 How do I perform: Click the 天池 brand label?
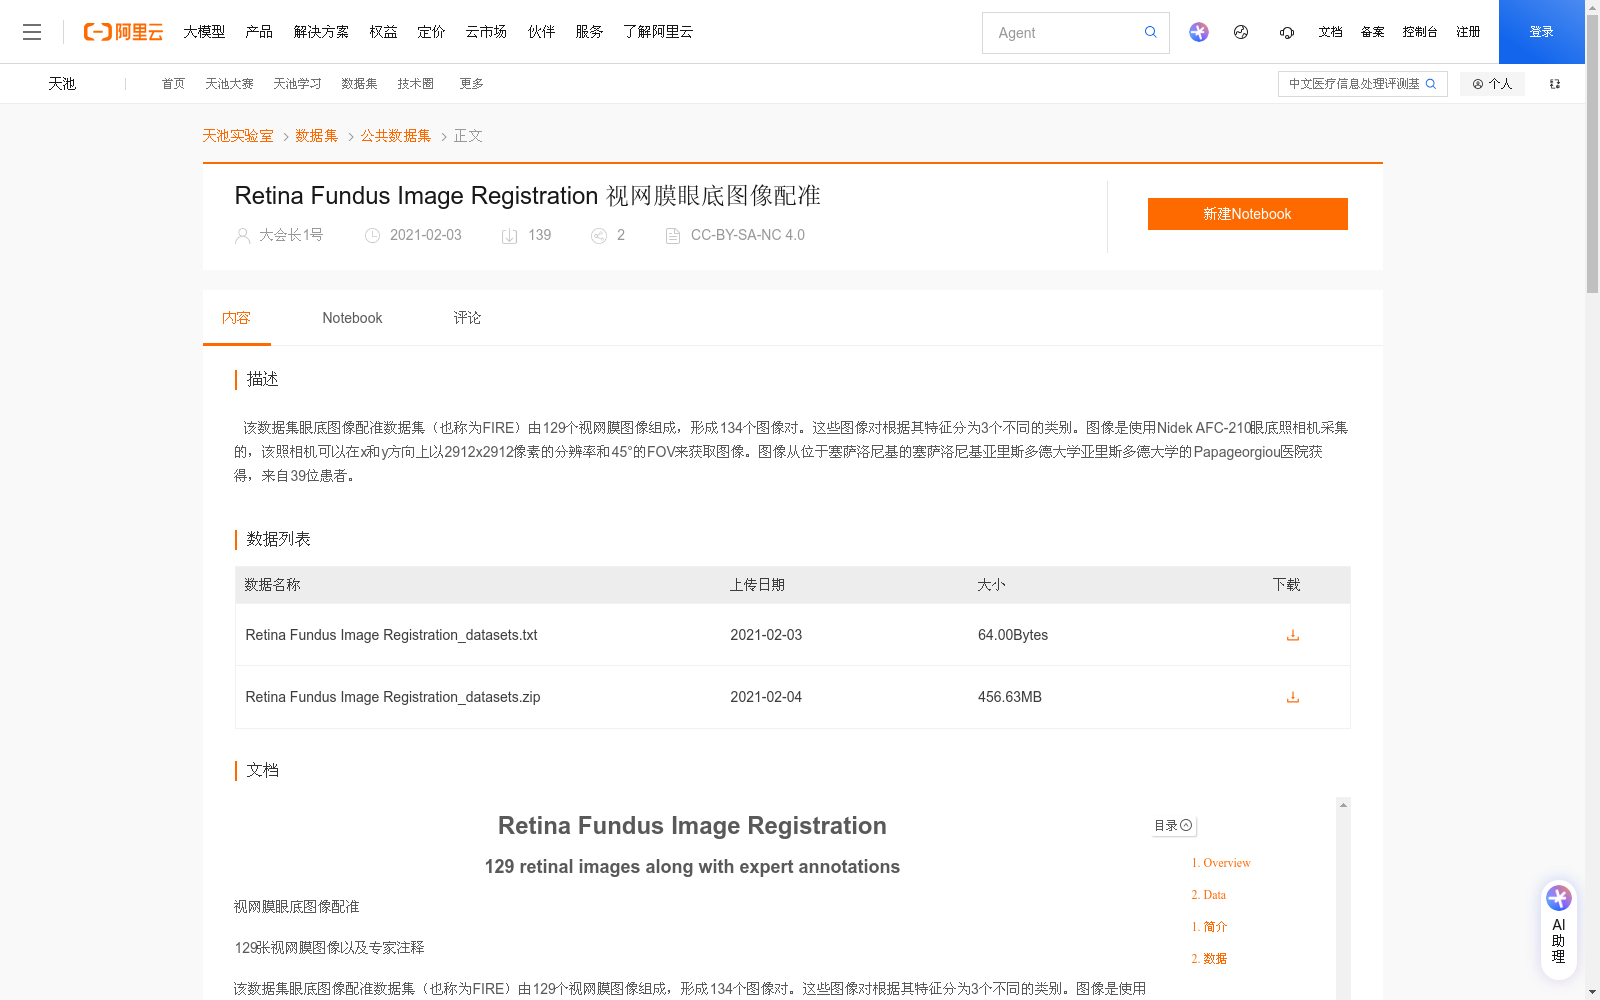62,84
